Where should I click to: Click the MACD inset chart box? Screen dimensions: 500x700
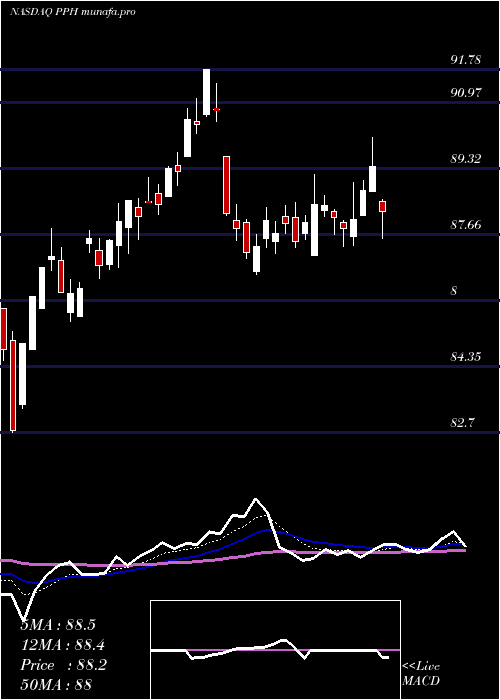coord(275,650)
